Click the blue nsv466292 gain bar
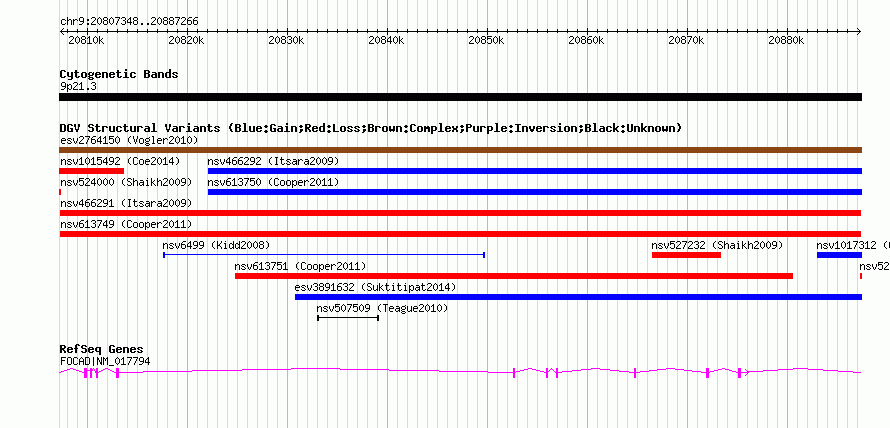The image size is (890, 428). 535,171
